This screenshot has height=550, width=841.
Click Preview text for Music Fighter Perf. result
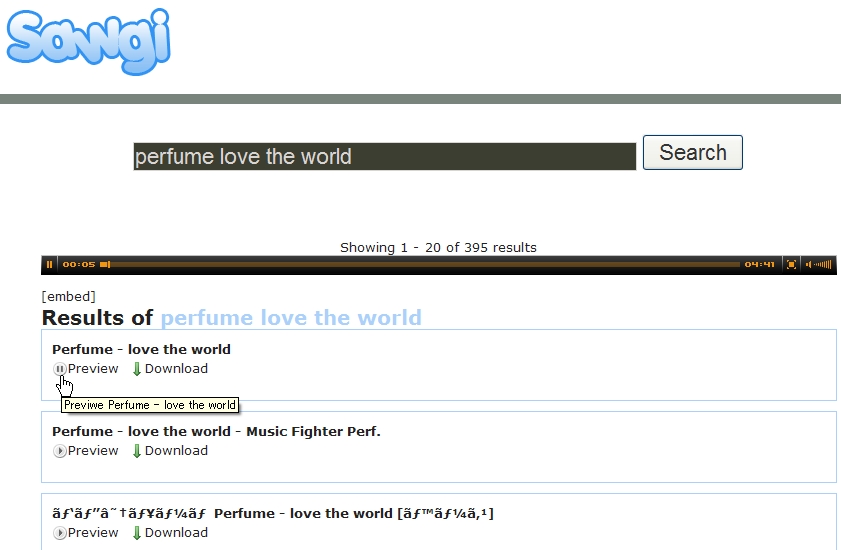point(93,451)
